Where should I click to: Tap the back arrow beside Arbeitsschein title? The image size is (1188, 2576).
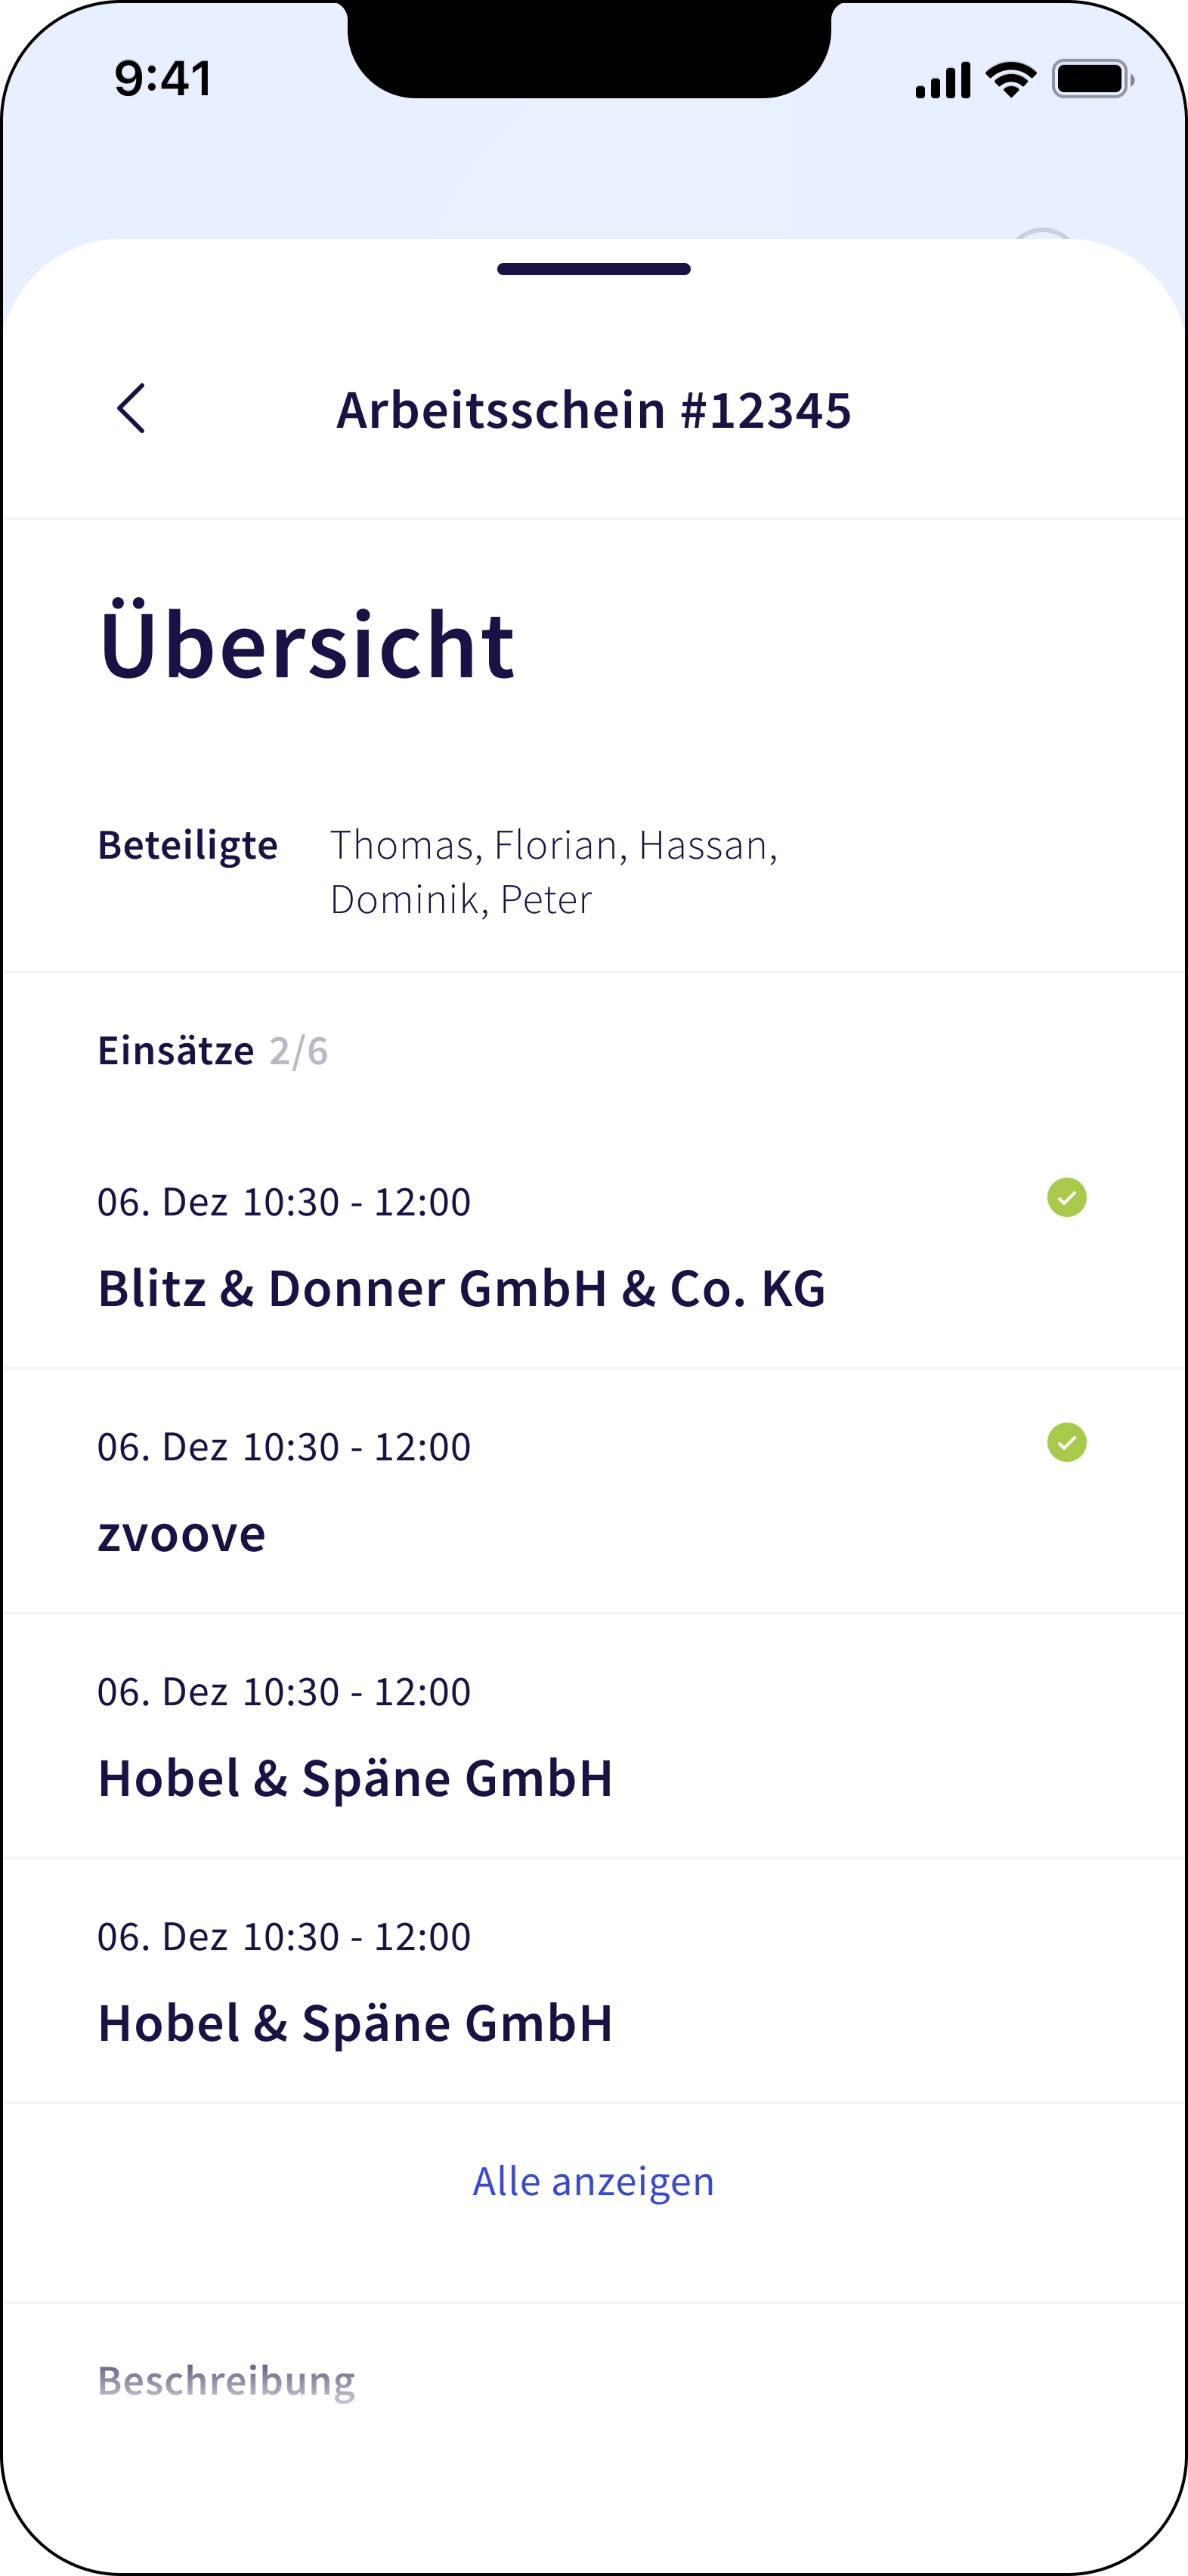click(x=132, y=409)
